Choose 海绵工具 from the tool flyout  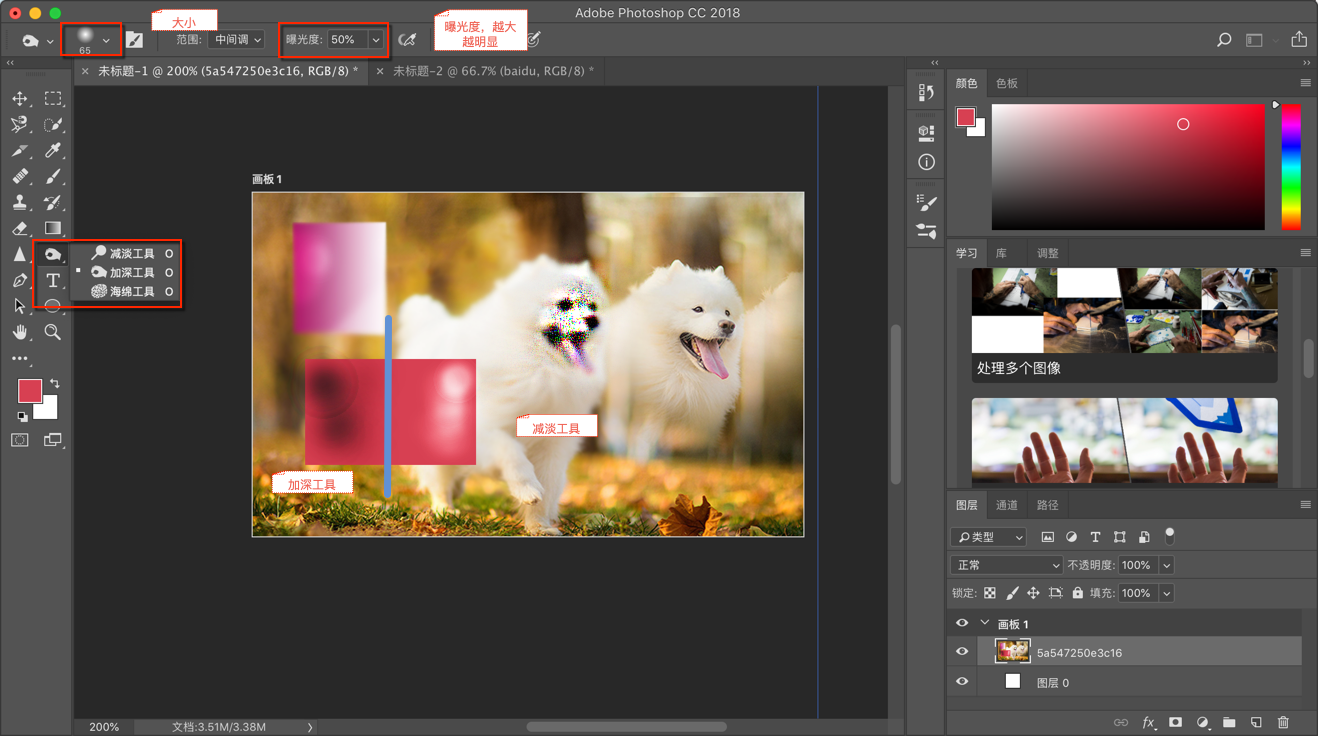click(131, 292)
